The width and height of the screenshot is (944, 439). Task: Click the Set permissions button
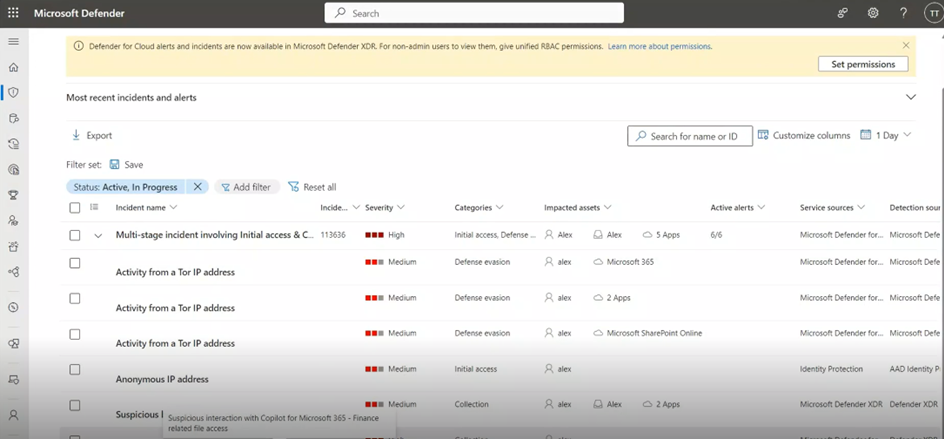tap(863, 64)
